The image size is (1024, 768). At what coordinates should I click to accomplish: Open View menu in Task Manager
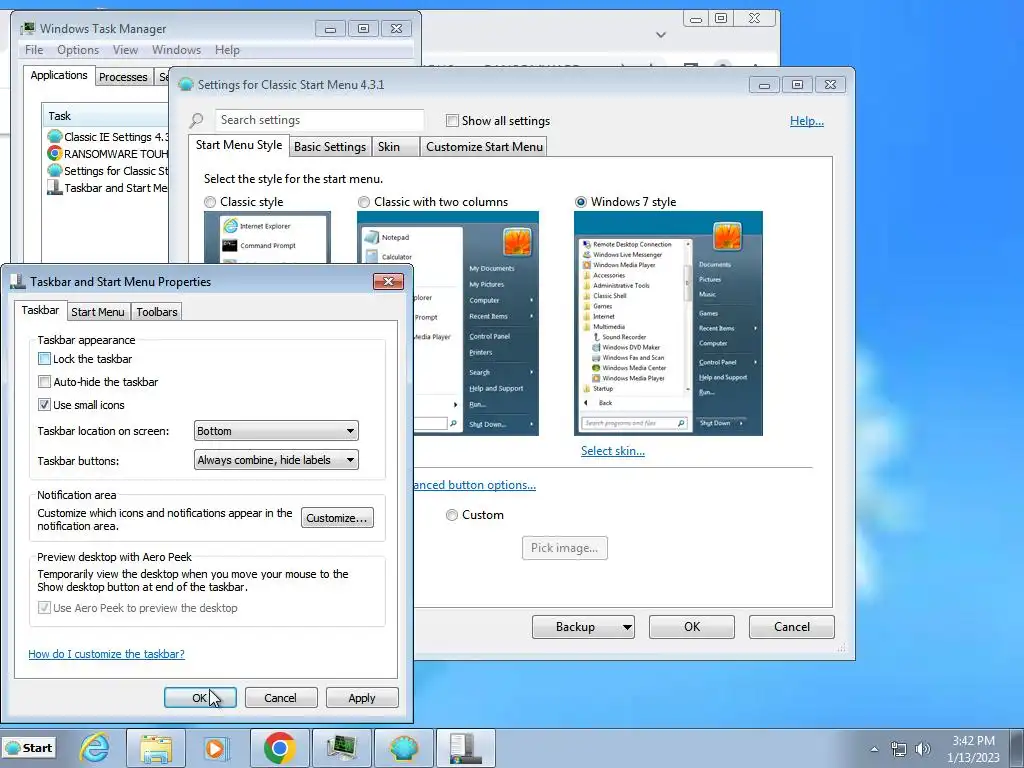tap(125, 50)
